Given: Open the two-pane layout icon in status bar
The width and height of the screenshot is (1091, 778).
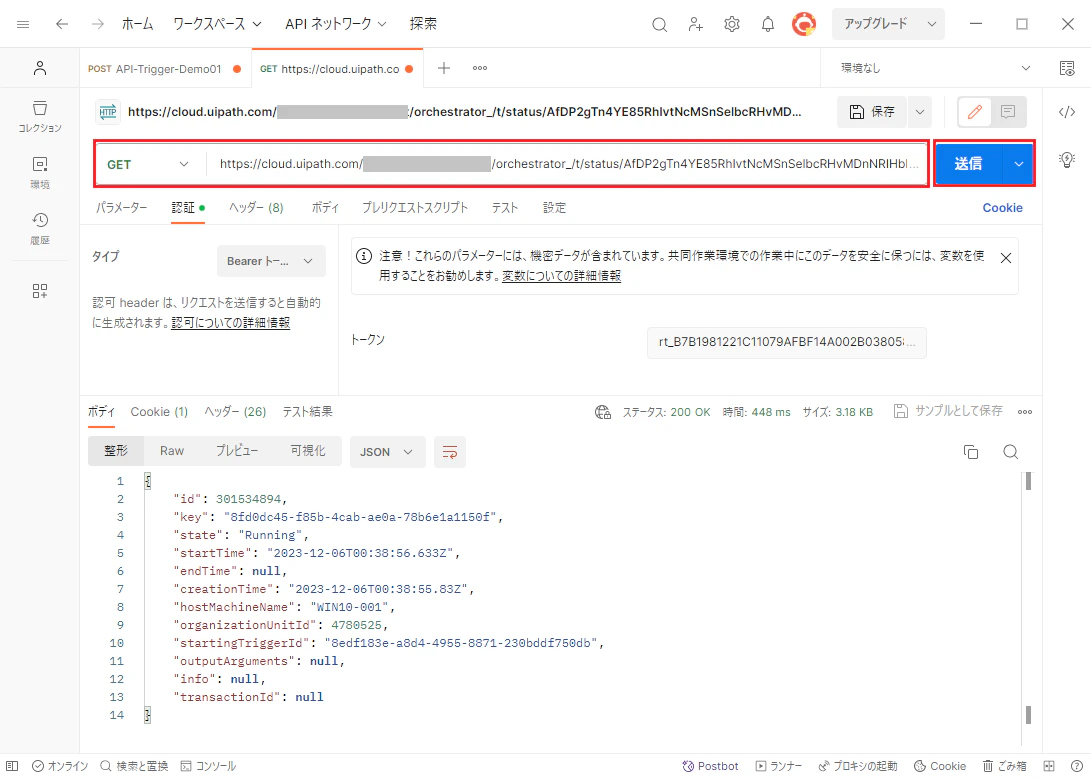Looking at the screenshot, I should 1049,766.
